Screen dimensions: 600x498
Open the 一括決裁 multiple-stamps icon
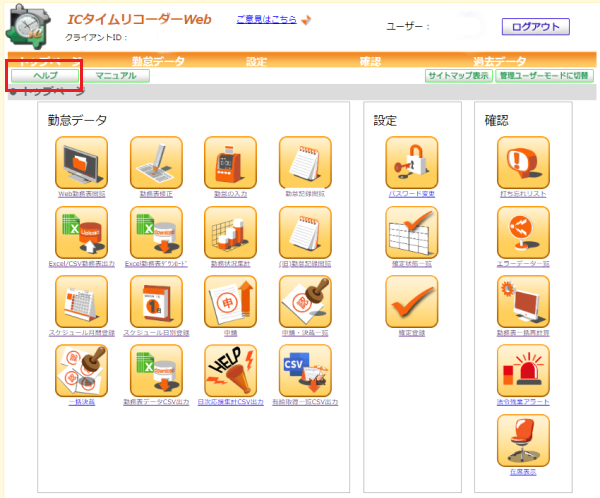82,371
